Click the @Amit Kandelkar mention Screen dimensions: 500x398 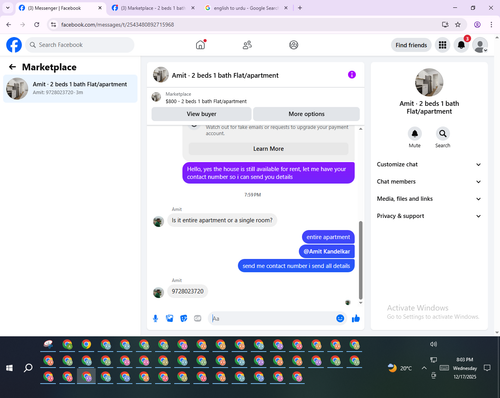pos(327,251)
